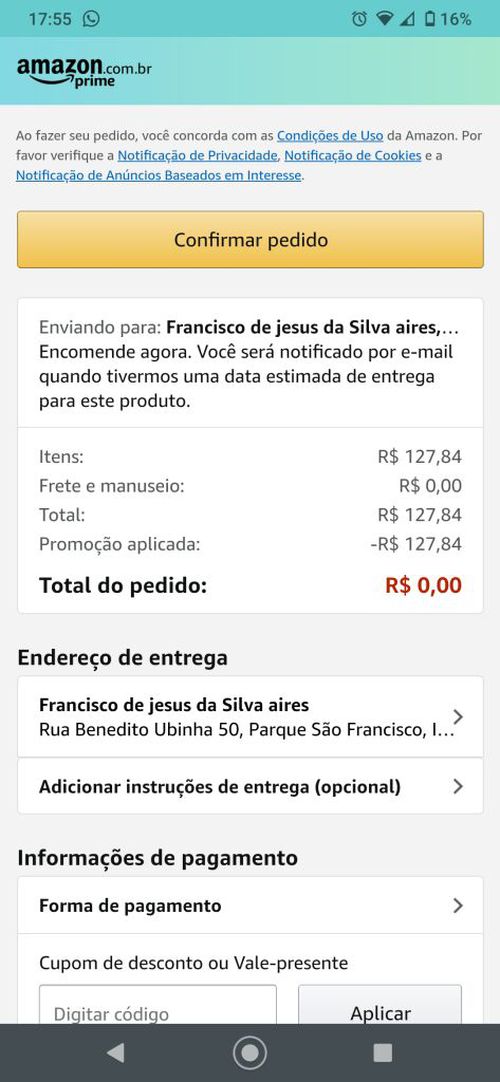Open Notificação de Cookies link
The image size is (500, 1082).
pyautogui.click(x=352, y=155)
